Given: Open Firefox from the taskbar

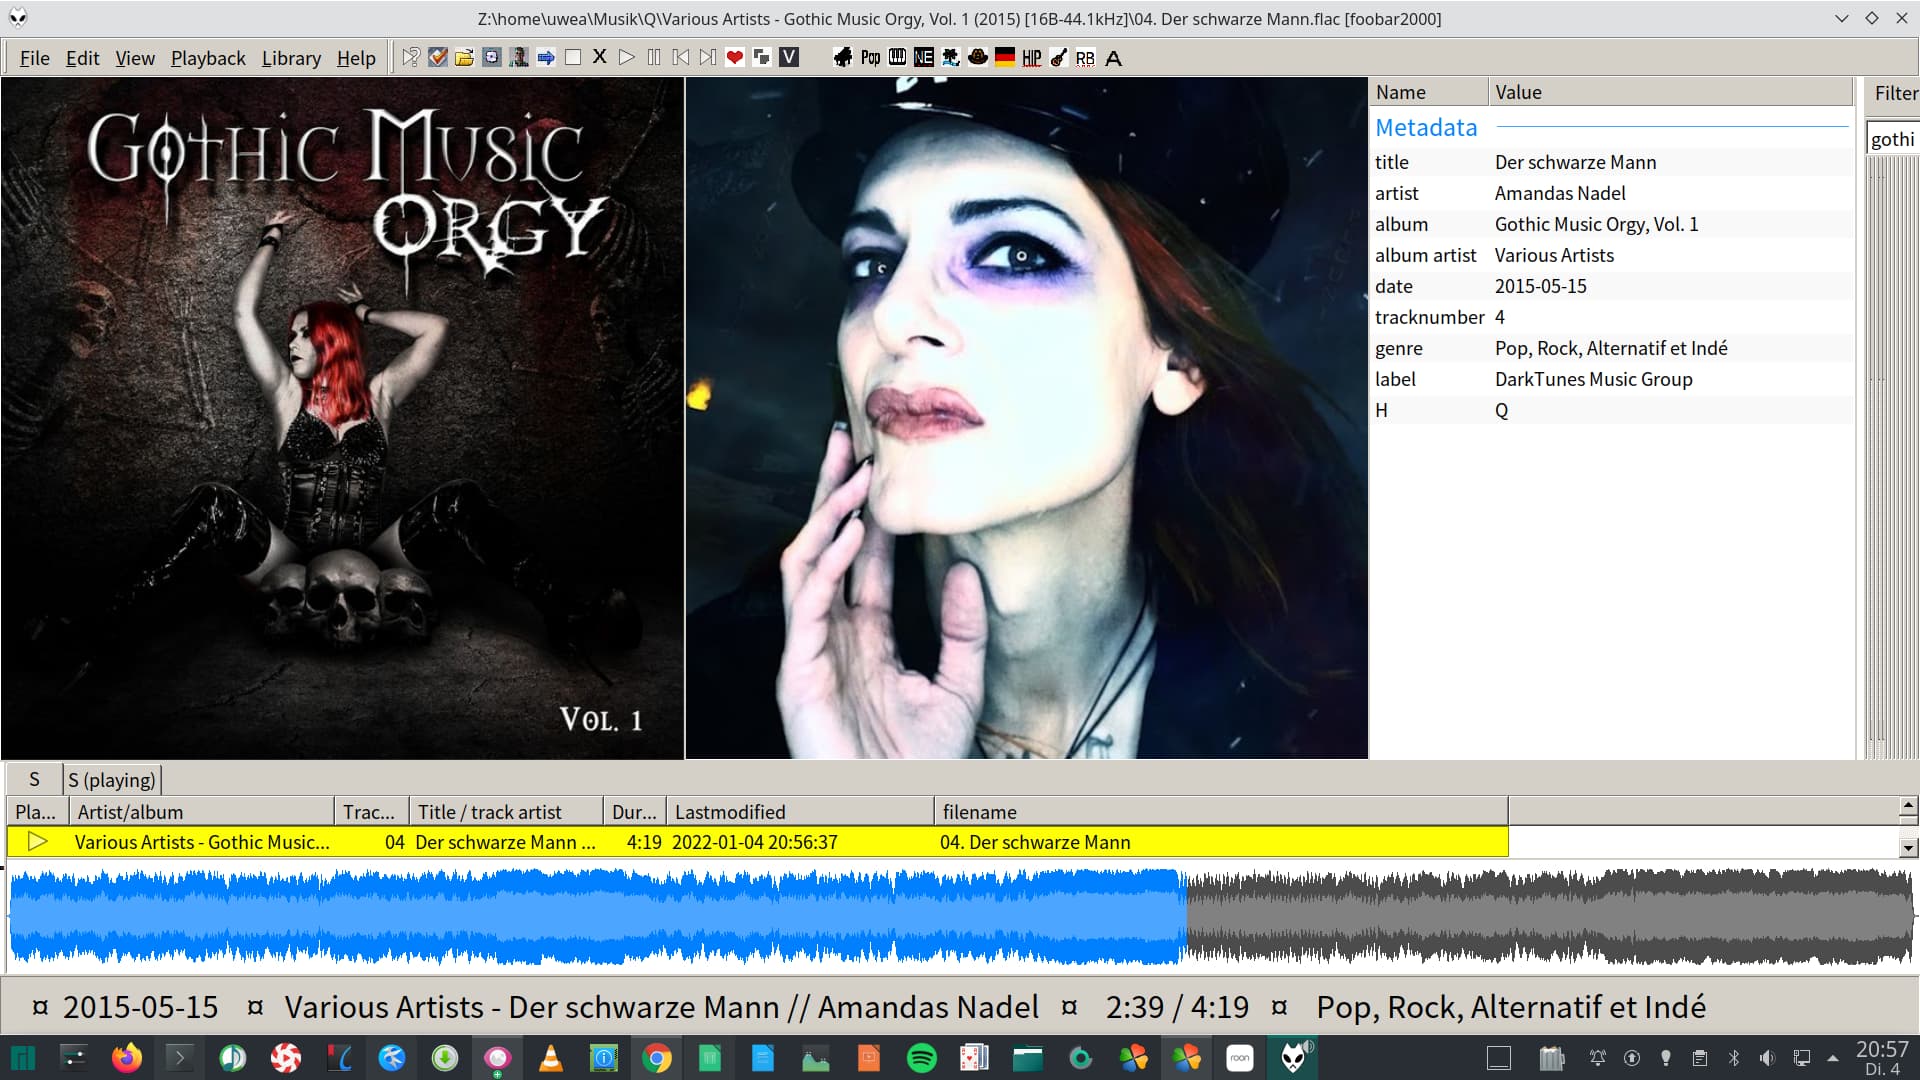Looking at the screenshot, I should click(x=127, y=1058).
